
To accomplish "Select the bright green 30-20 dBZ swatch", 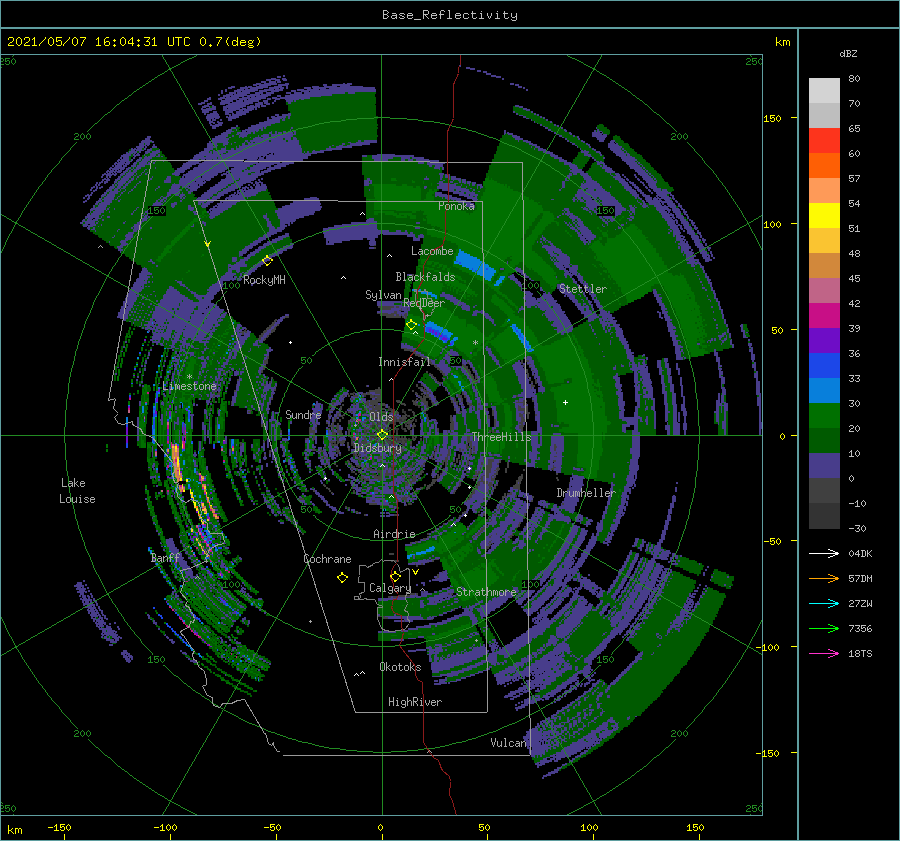I will click(824, 416).
